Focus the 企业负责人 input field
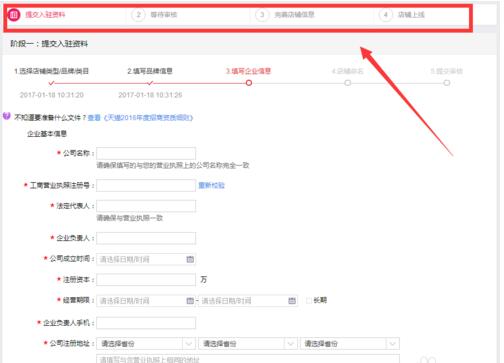 146,238
